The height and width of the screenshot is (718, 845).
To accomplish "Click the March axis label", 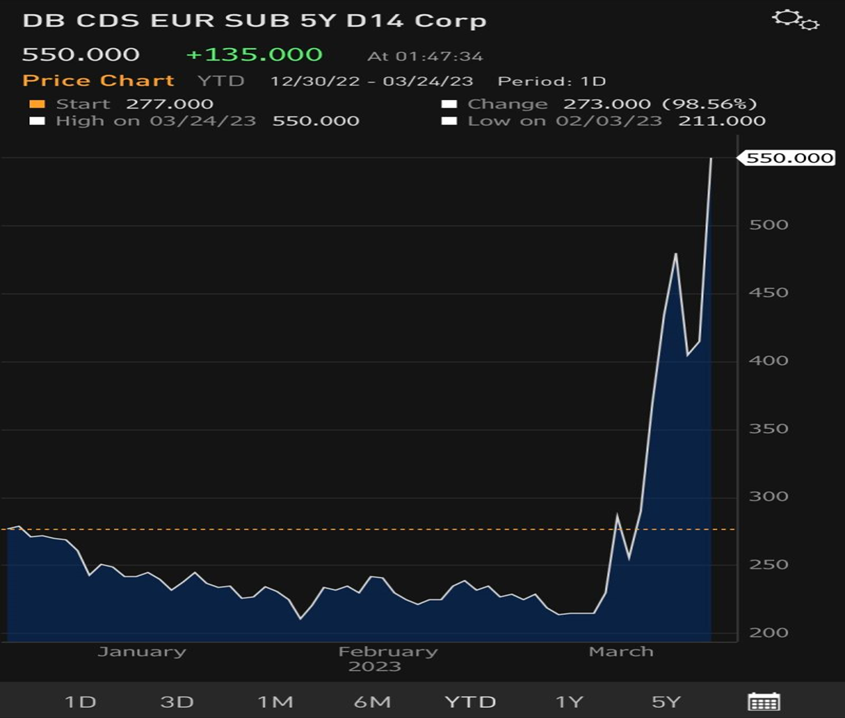I will click(621, 652).
